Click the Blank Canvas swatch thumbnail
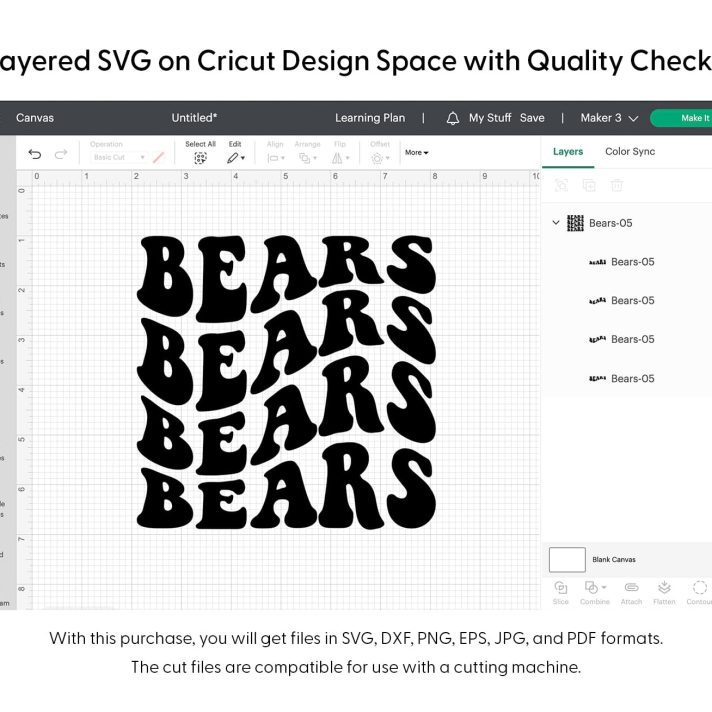The height and width of the screenshot is (712, 712). [x=567, y=559]
